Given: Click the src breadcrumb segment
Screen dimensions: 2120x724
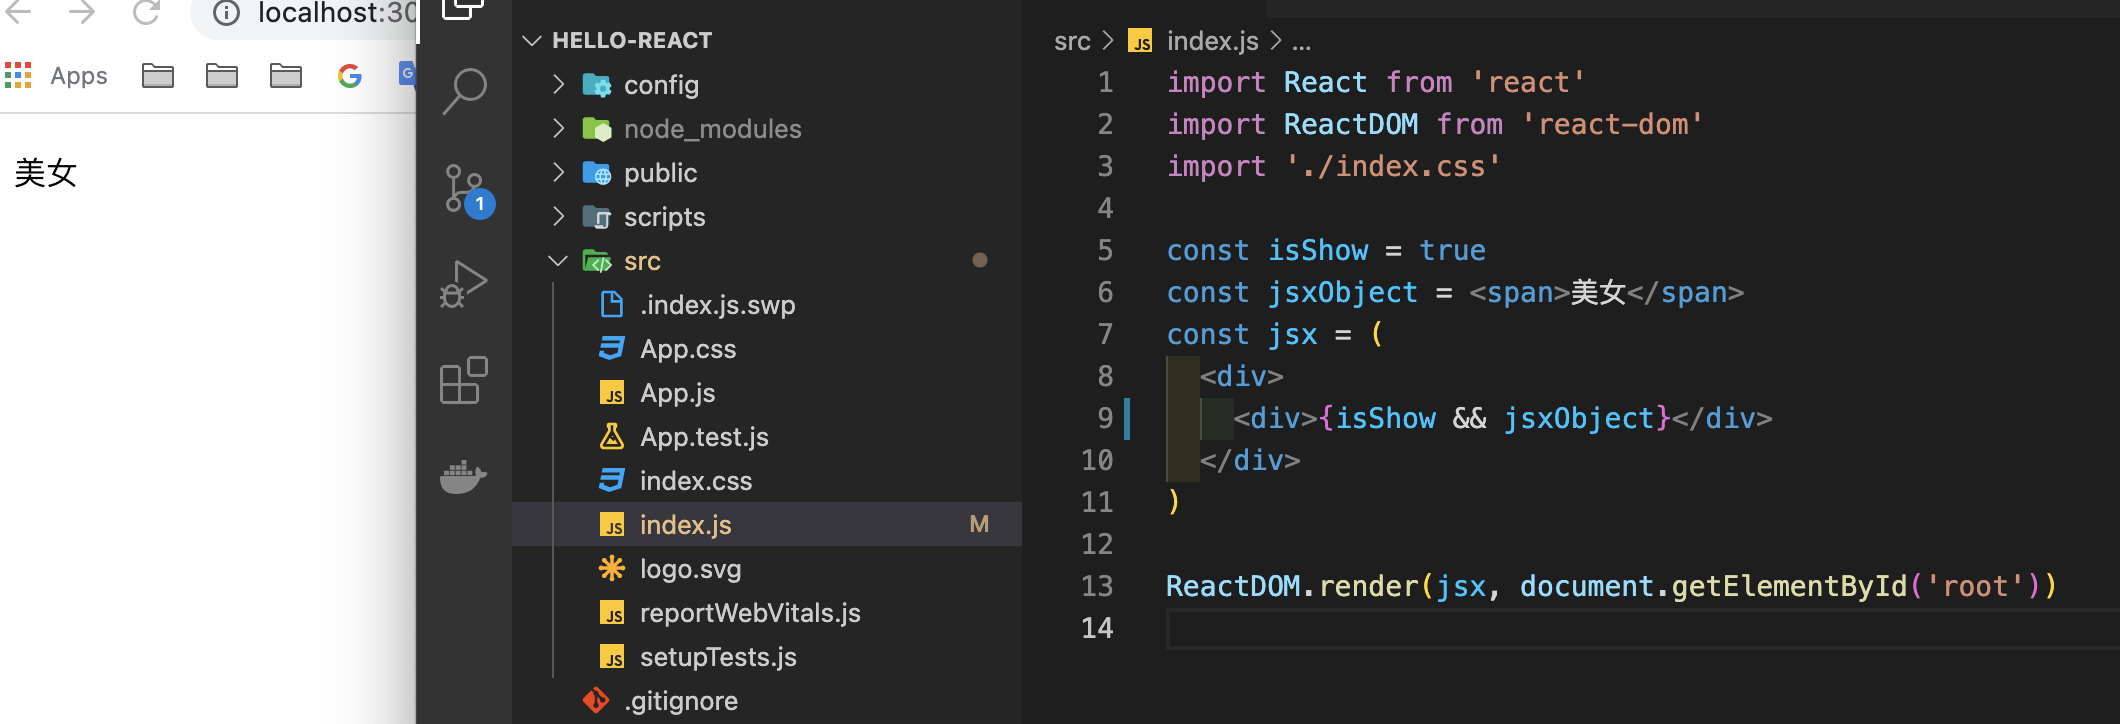Looking at the screenshot, I should [x=1072, y=41].
